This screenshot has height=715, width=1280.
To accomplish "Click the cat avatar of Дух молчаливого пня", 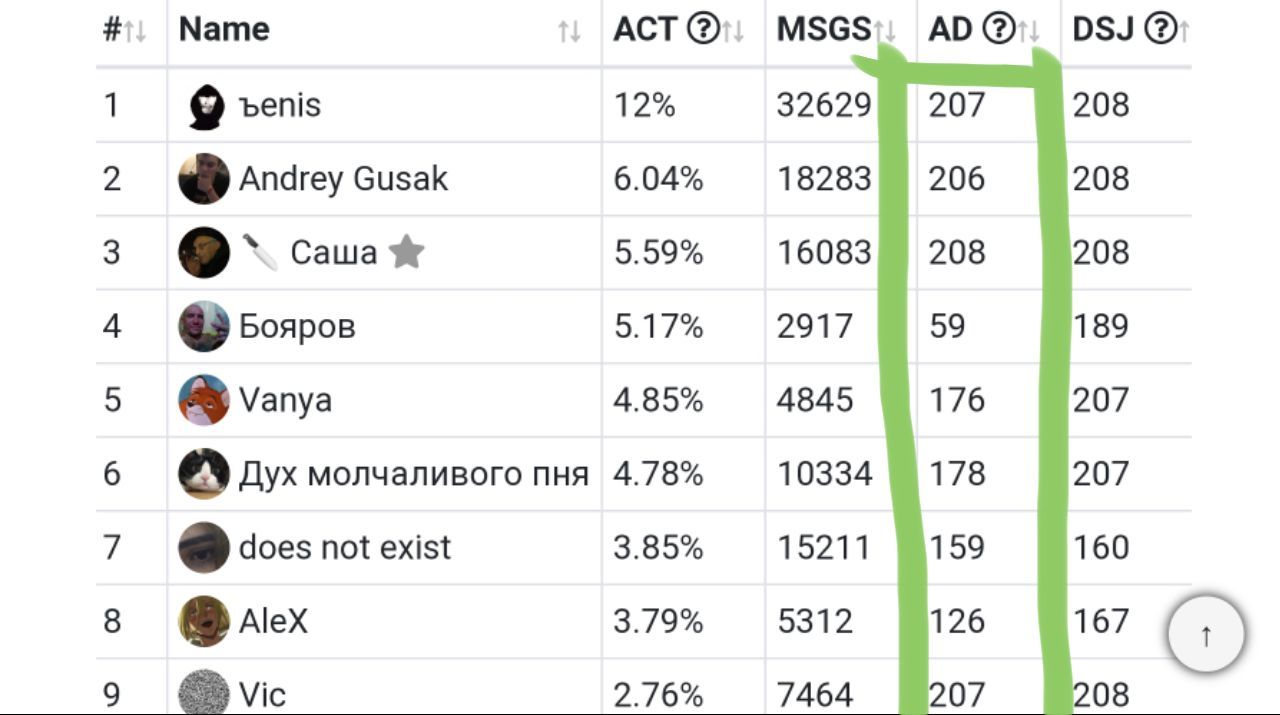I will pos(204,474).
